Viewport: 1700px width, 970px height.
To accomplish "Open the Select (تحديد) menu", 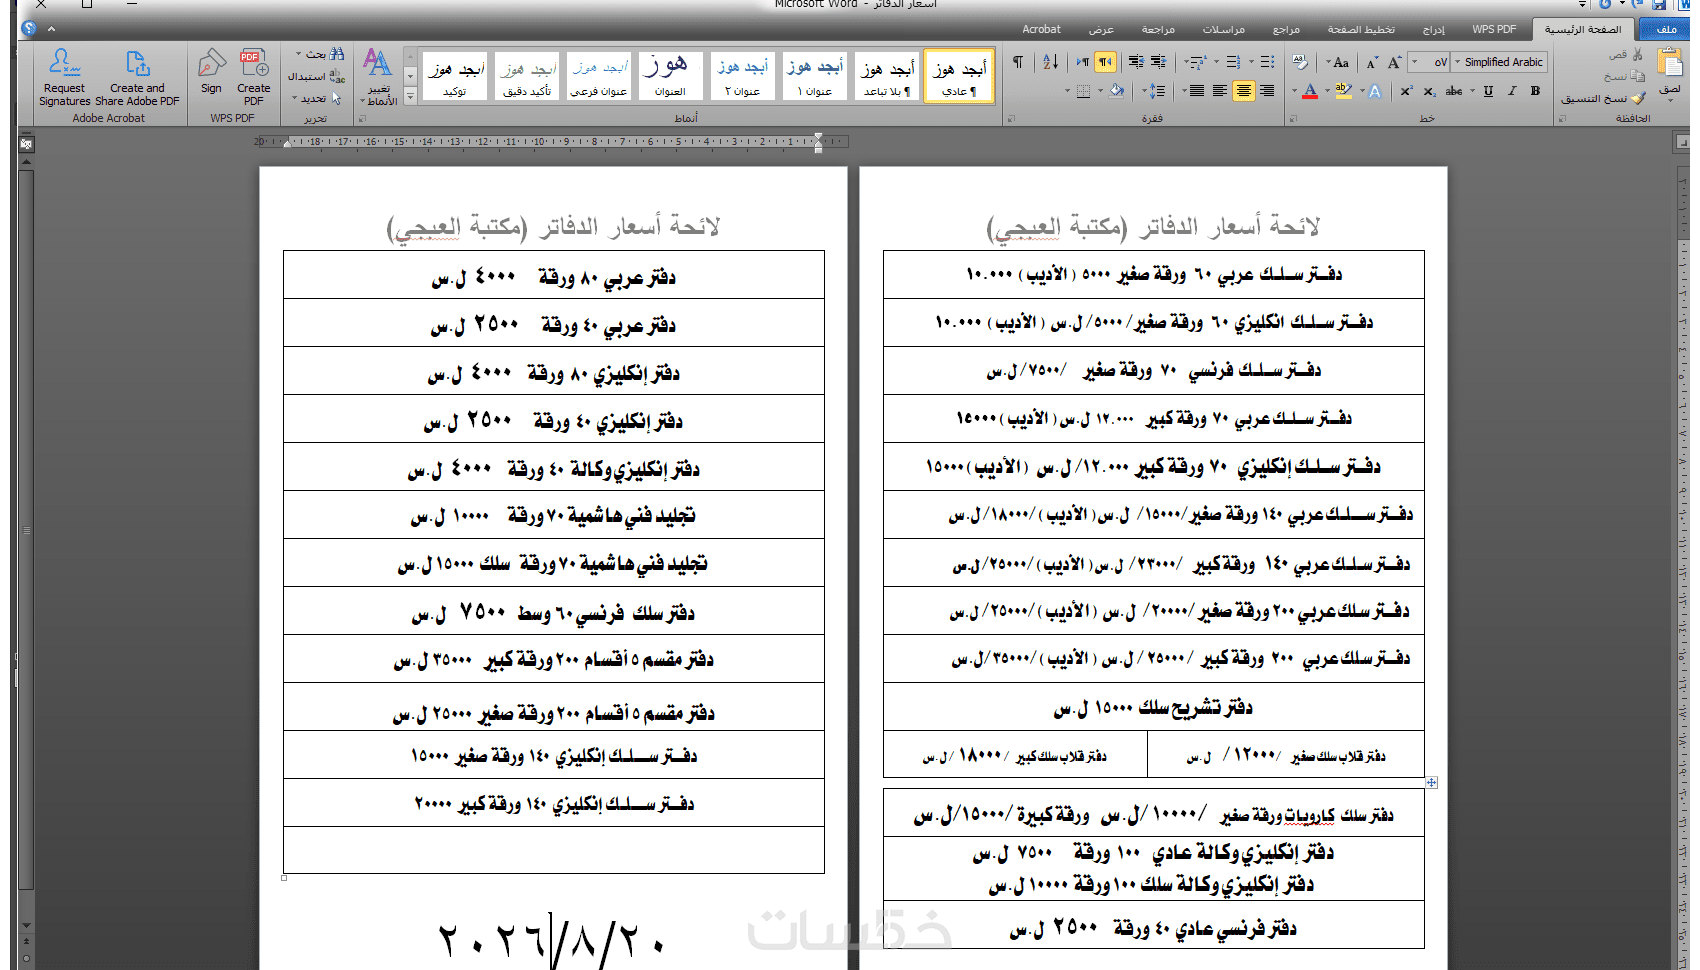I will click(317, 98).
